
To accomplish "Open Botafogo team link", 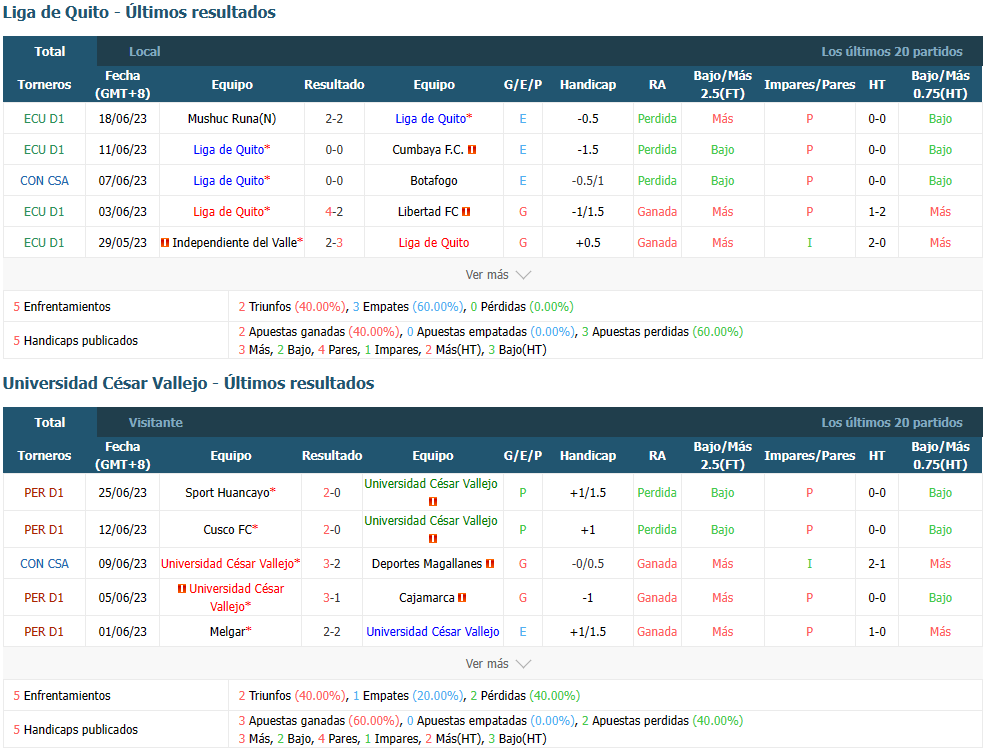I will [434, 180].
